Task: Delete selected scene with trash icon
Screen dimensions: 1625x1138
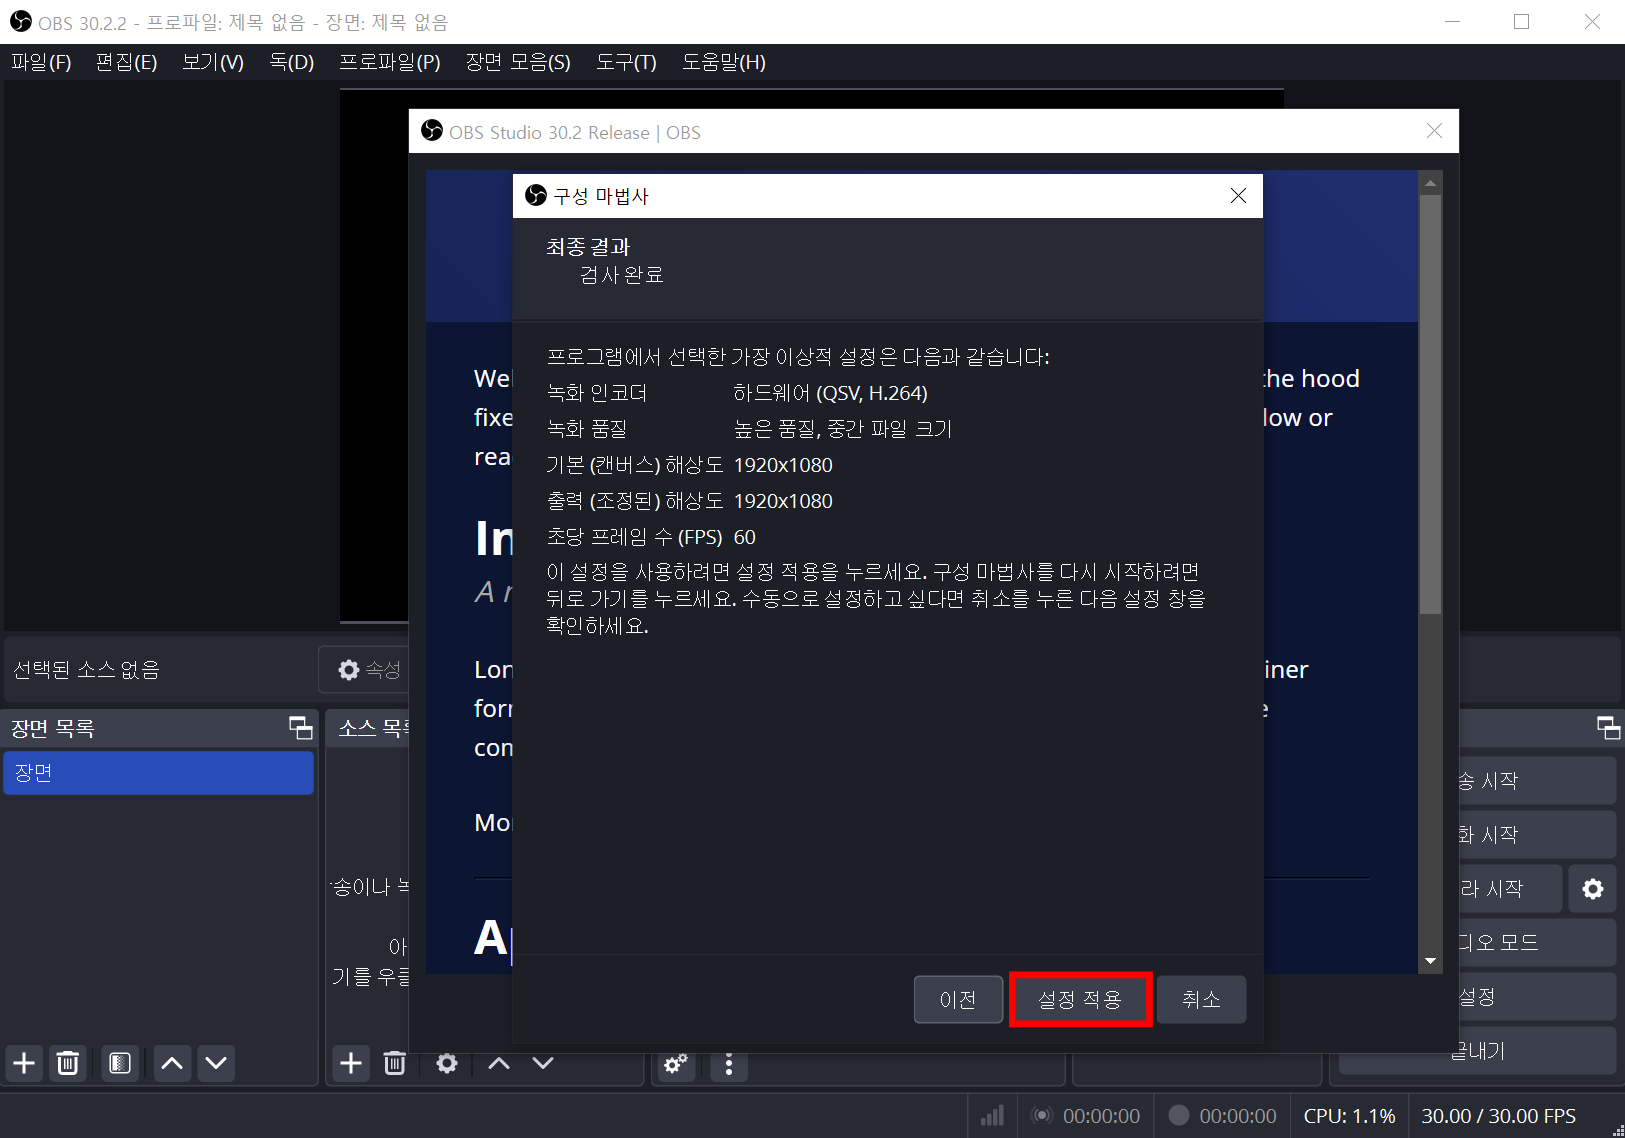Action: click(68, 1063)
